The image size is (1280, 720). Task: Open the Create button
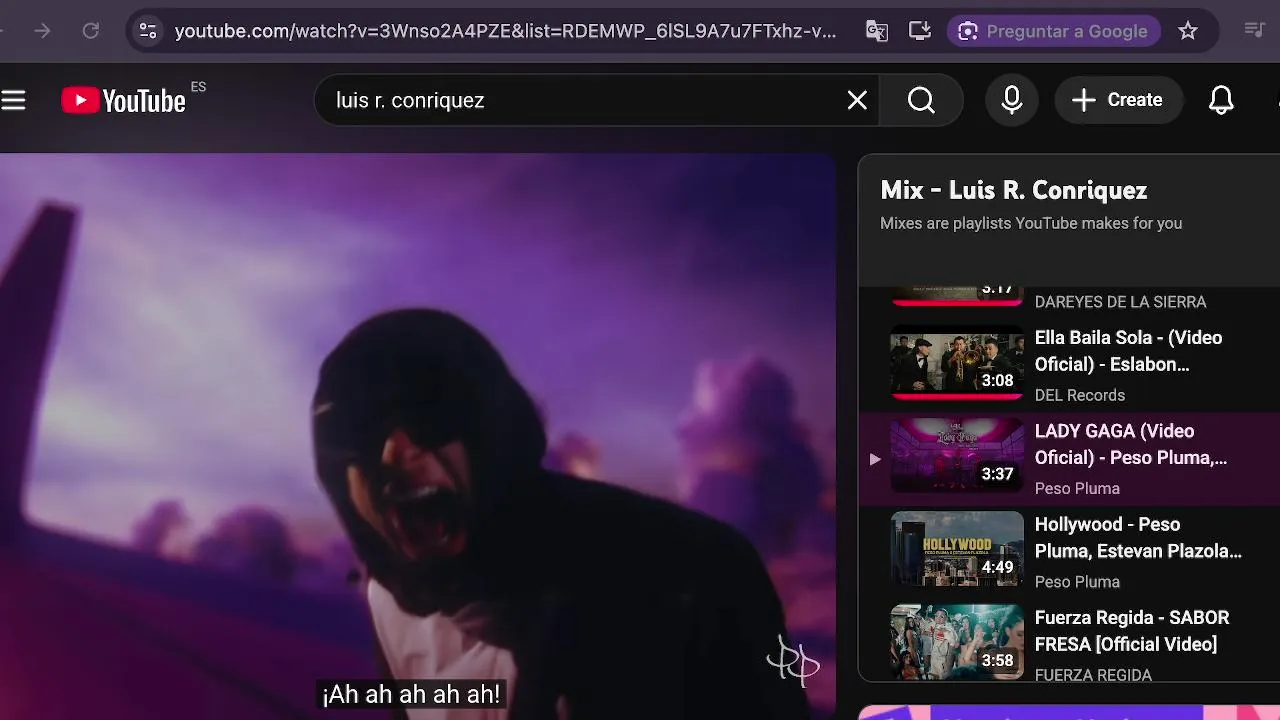coord(1117,100)
